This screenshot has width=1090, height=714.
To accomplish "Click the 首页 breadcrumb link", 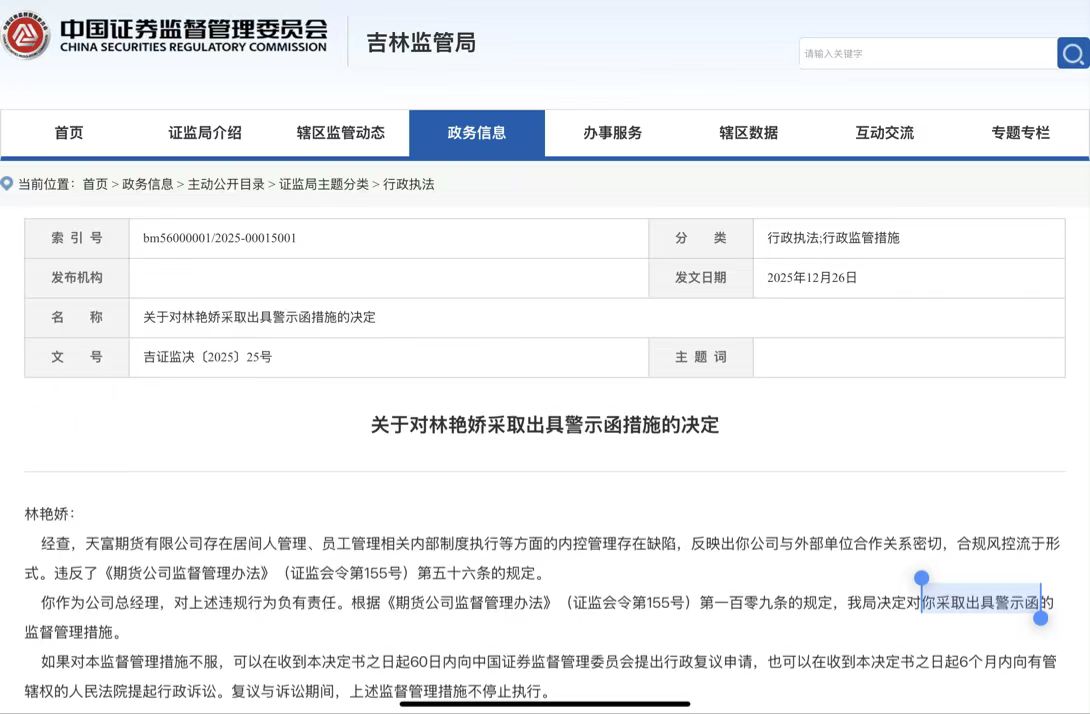I will click(95, 184).
